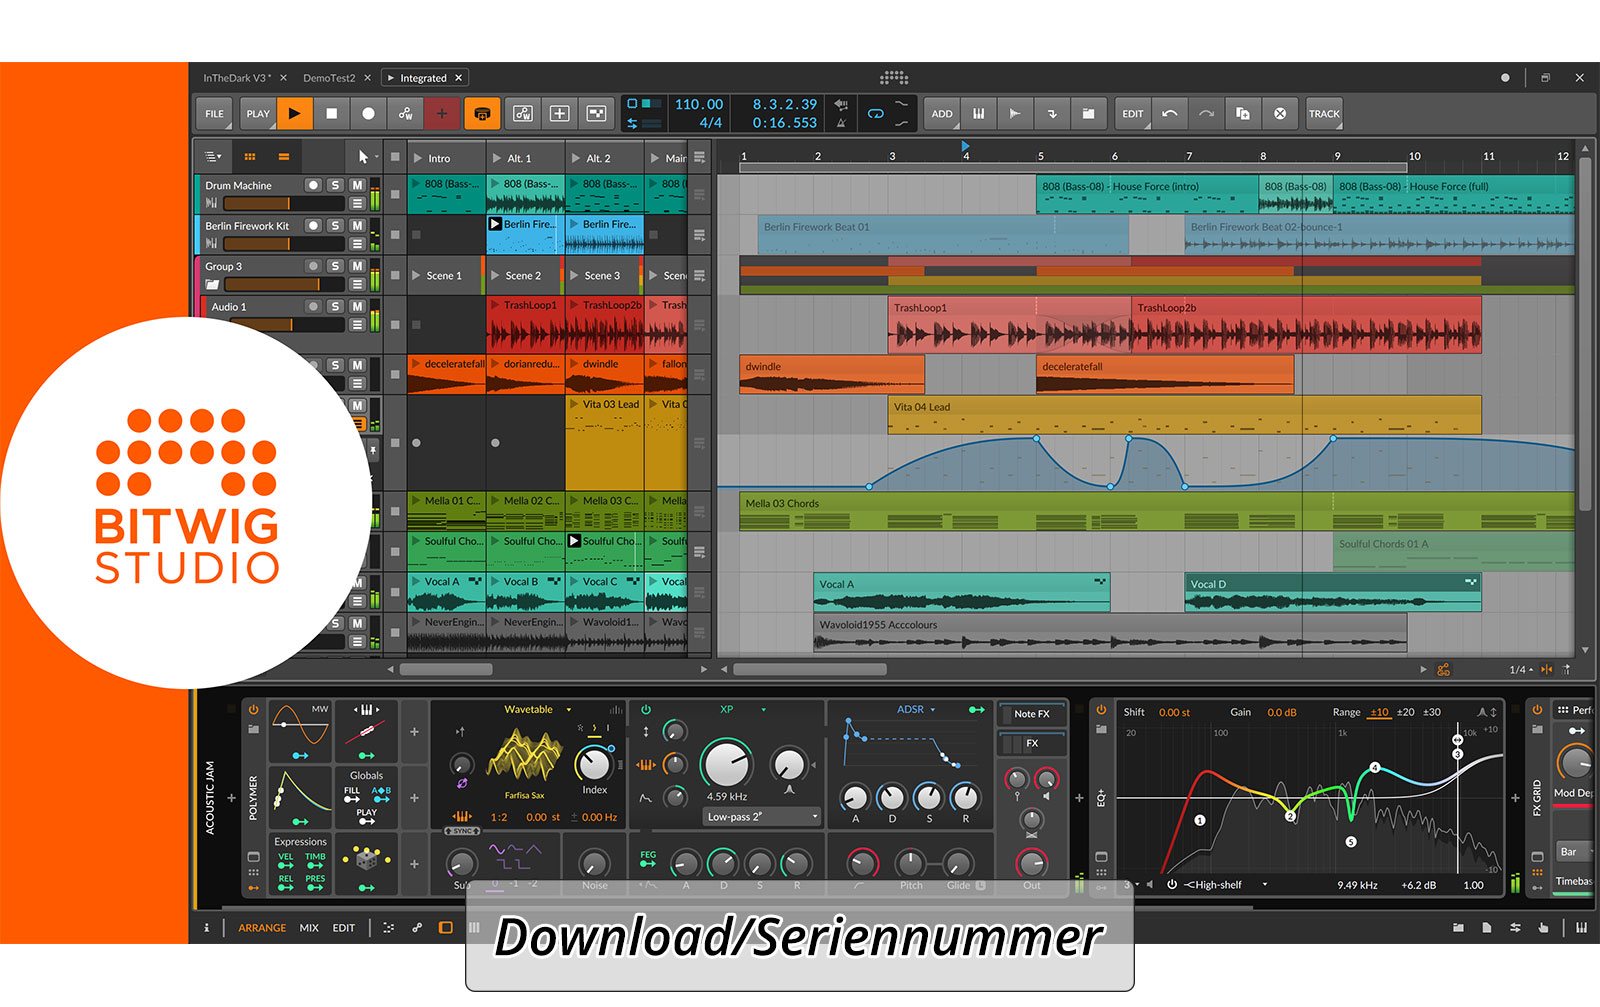Click the delete X circle icon
Screen dimensions: 1600x1007
point(1280,114)
